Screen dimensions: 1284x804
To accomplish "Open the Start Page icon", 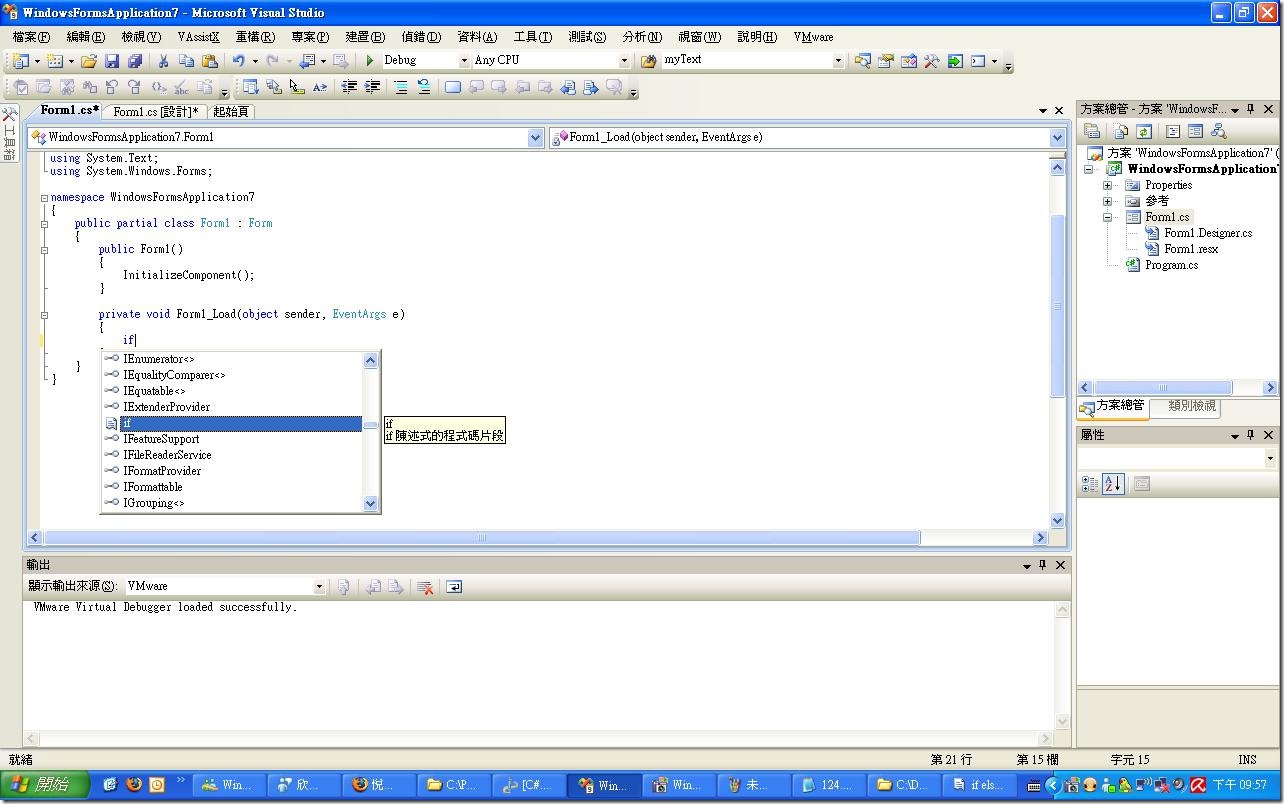I will point(955,60).
